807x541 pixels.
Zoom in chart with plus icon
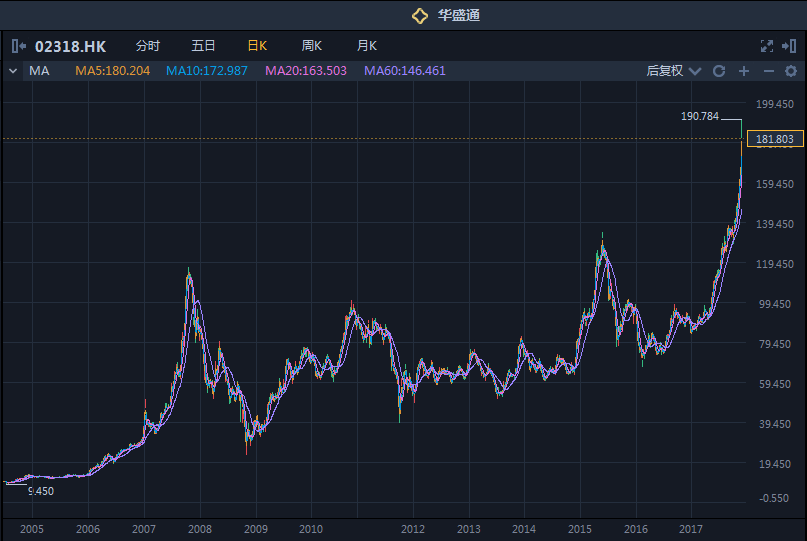point(743,71)
